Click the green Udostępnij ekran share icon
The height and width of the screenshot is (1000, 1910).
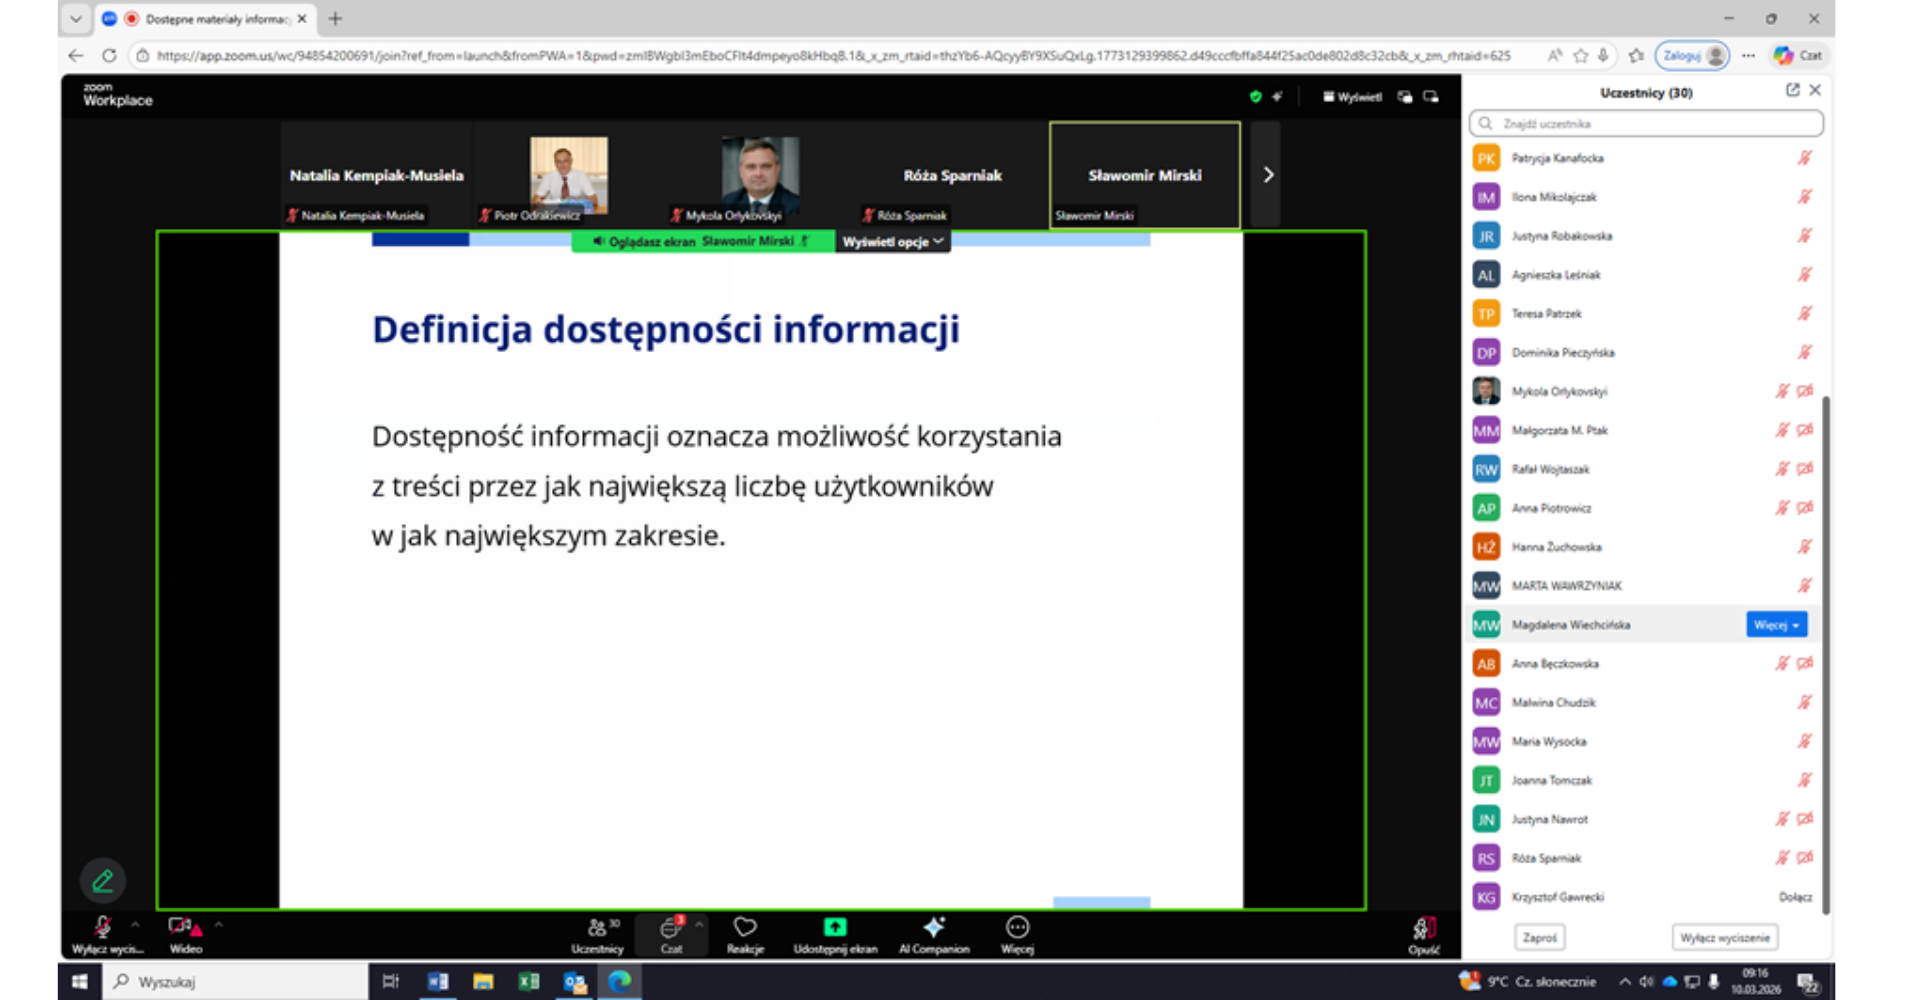point(834,928)
